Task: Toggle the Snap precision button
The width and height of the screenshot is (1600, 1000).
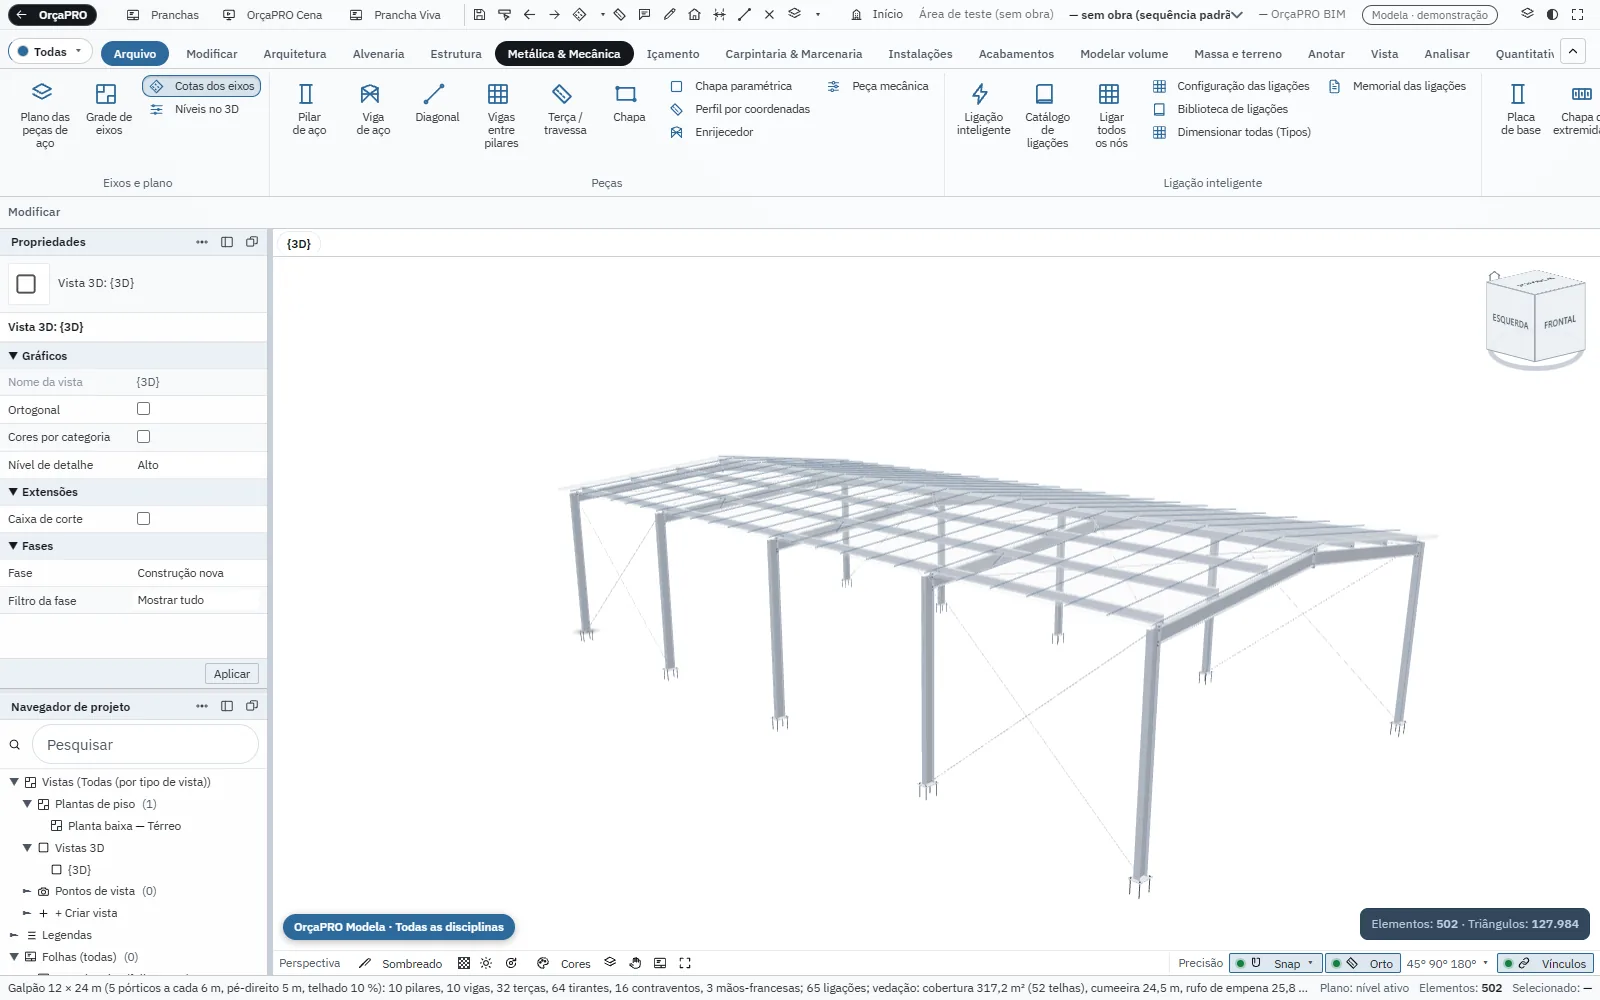Action: pos(1276,964)
